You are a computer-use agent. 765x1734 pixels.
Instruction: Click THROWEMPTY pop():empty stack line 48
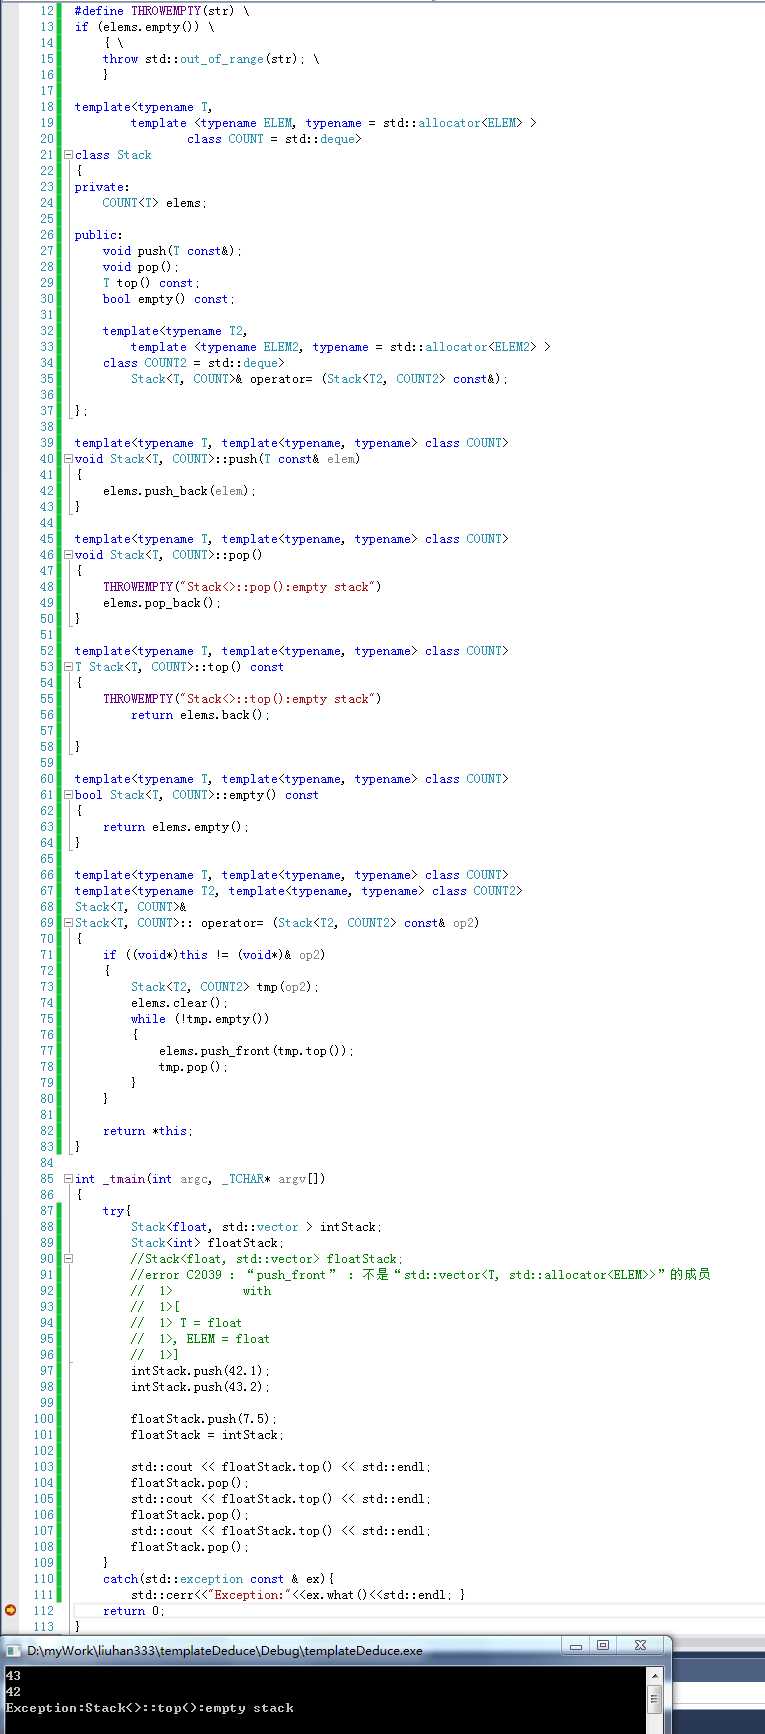click(x=242, y=587)
